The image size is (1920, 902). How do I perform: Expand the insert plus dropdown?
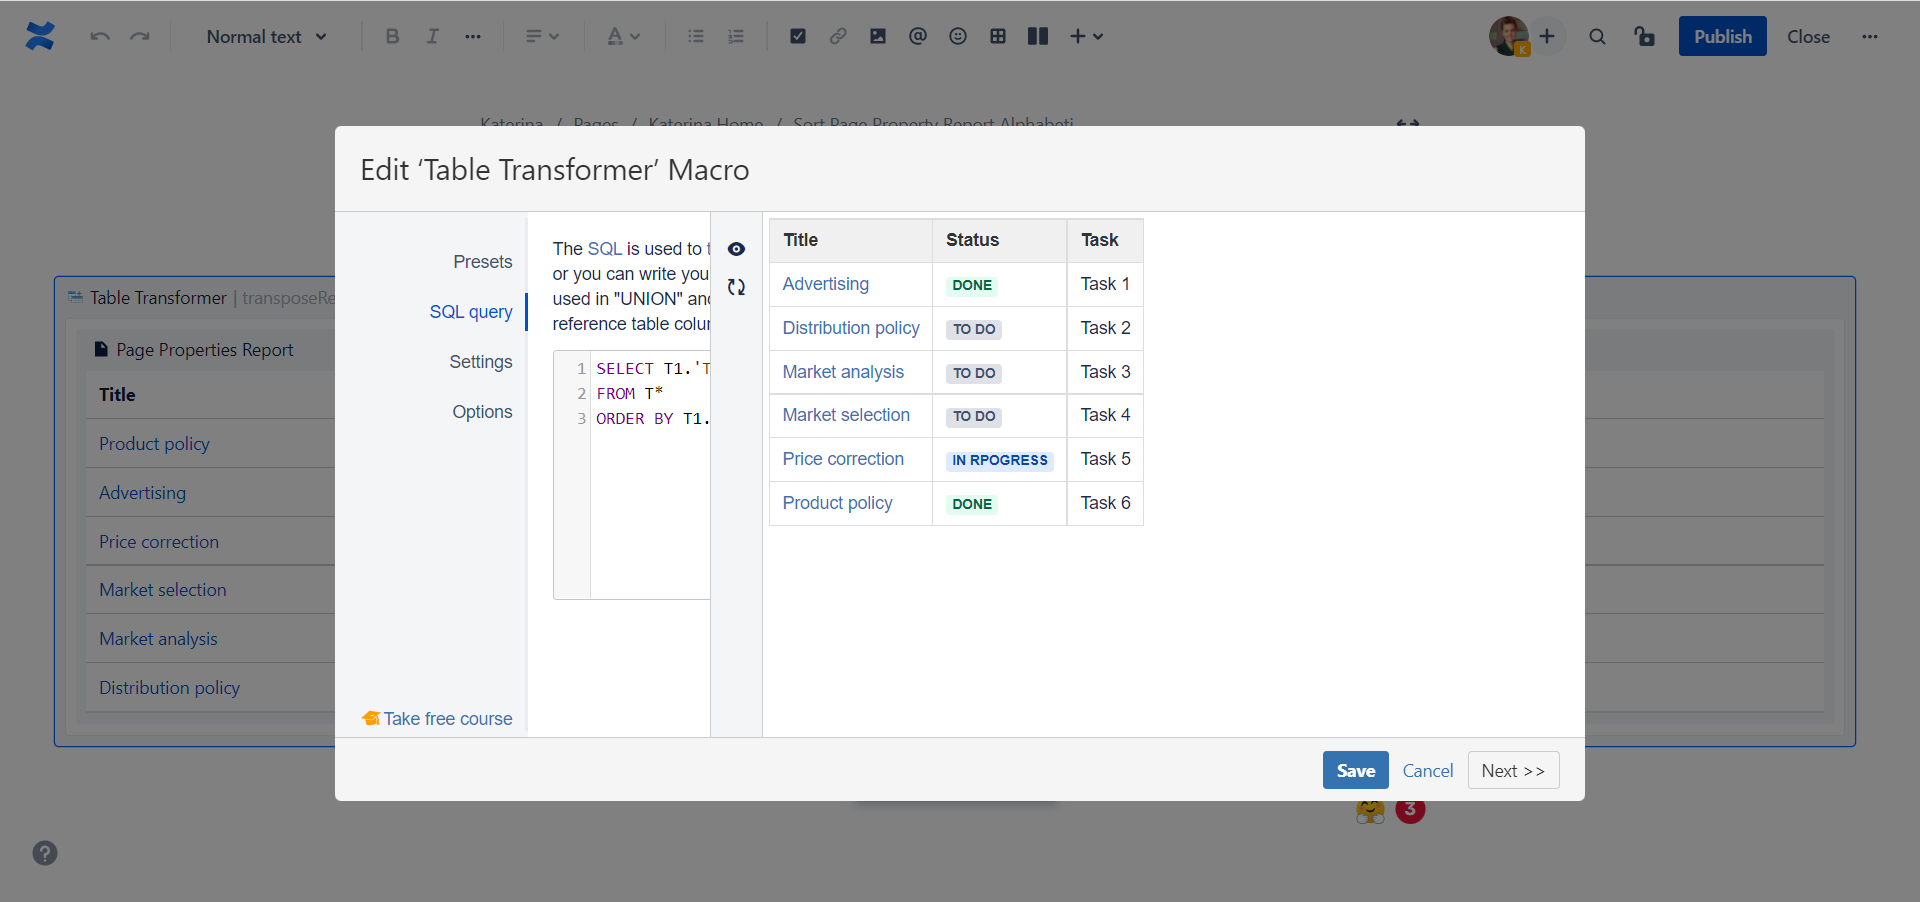[1087, 36]
